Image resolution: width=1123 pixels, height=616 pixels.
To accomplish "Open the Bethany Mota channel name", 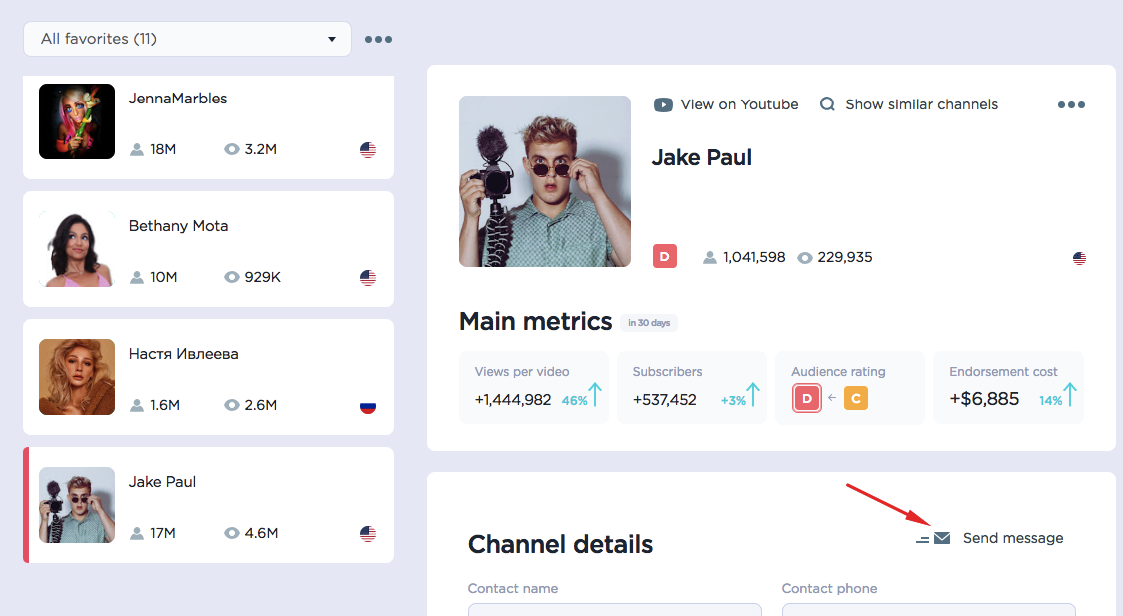I will click(178, 226).
